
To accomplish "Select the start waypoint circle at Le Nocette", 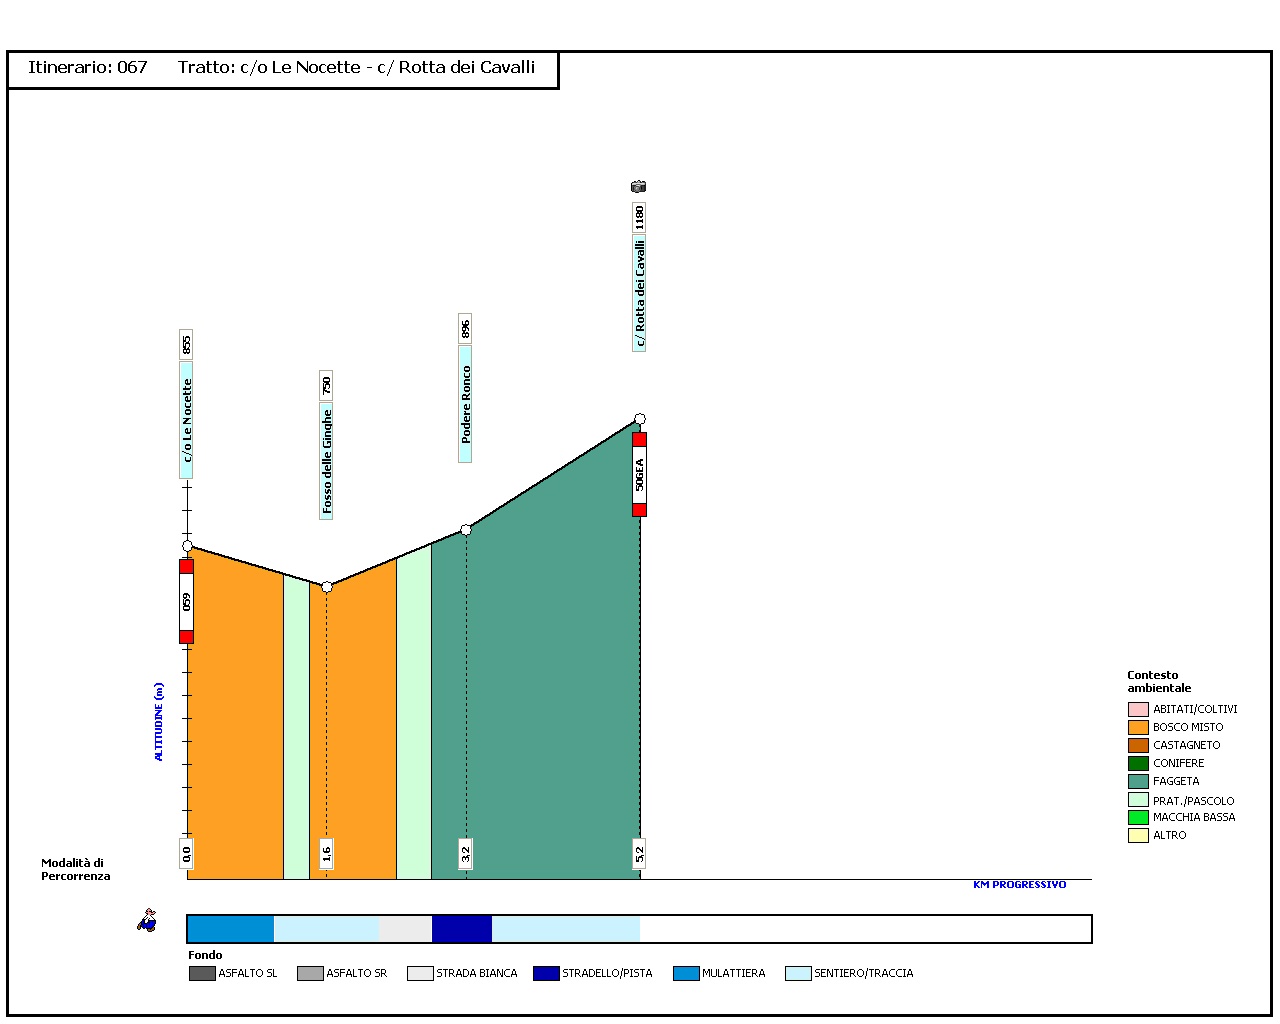I will click(x=187, y=546).
